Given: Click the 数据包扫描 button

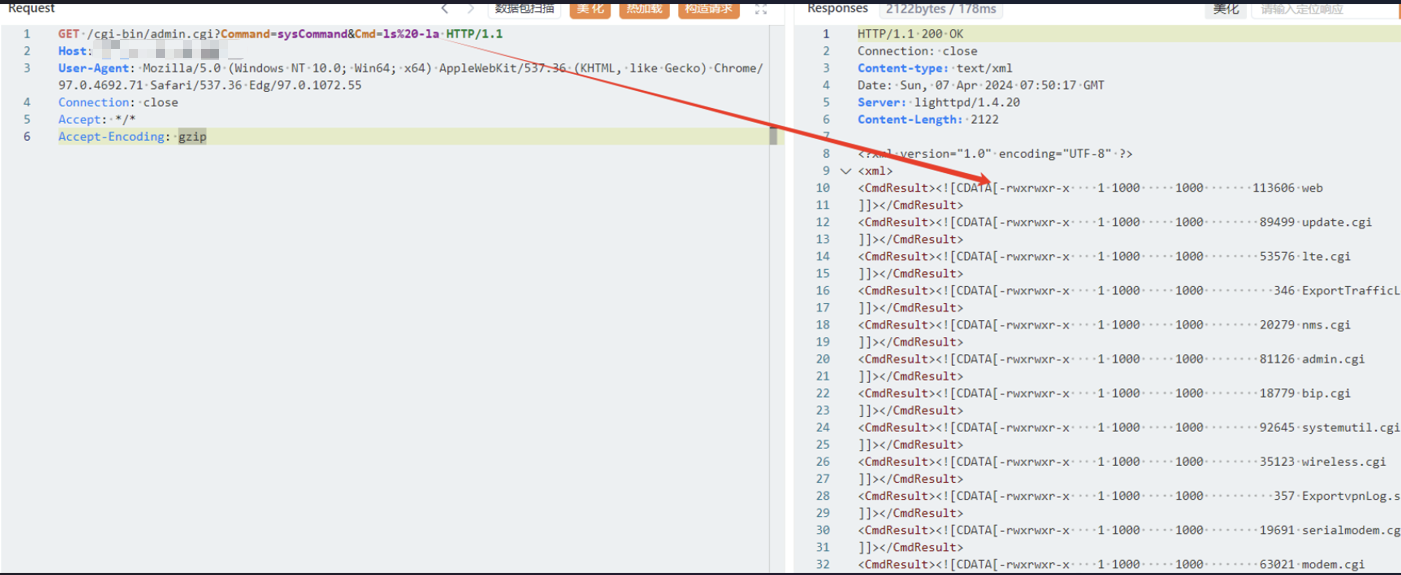Looking at the screenshot, I should click(525, 9).
